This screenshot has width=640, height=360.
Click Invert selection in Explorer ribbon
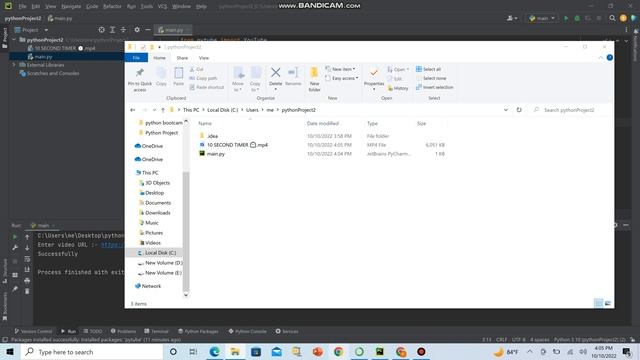(x=434, y=87)
